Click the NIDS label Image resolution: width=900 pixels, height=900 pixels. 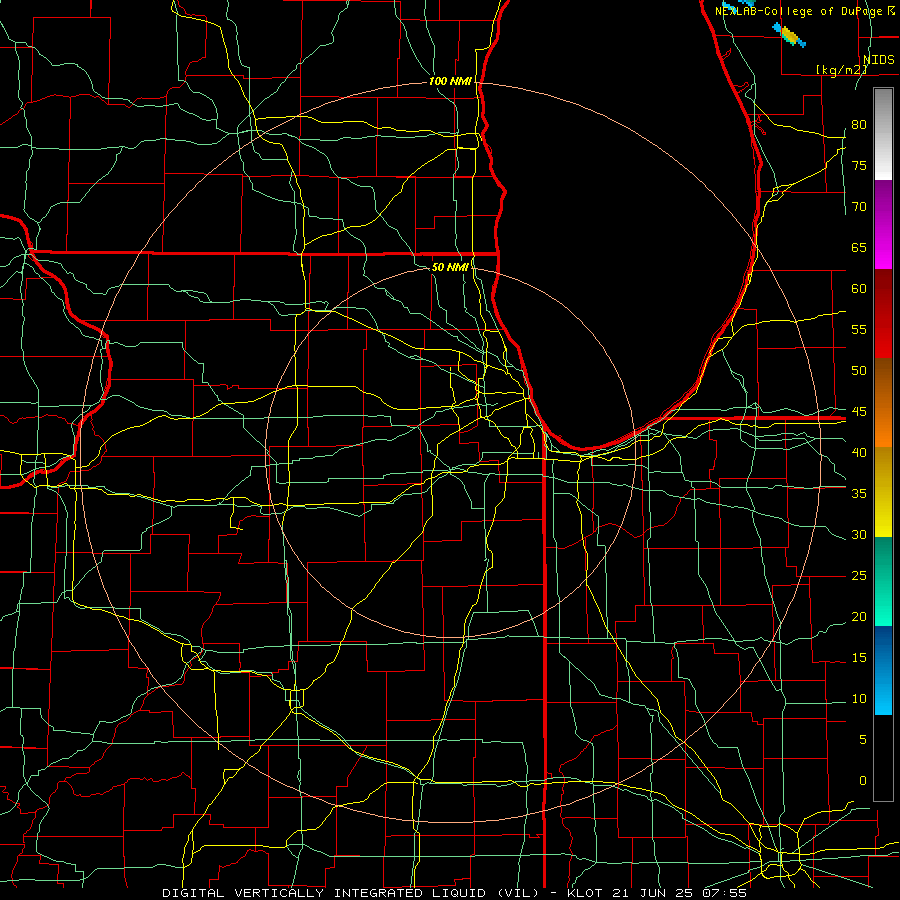coord(878,59)
